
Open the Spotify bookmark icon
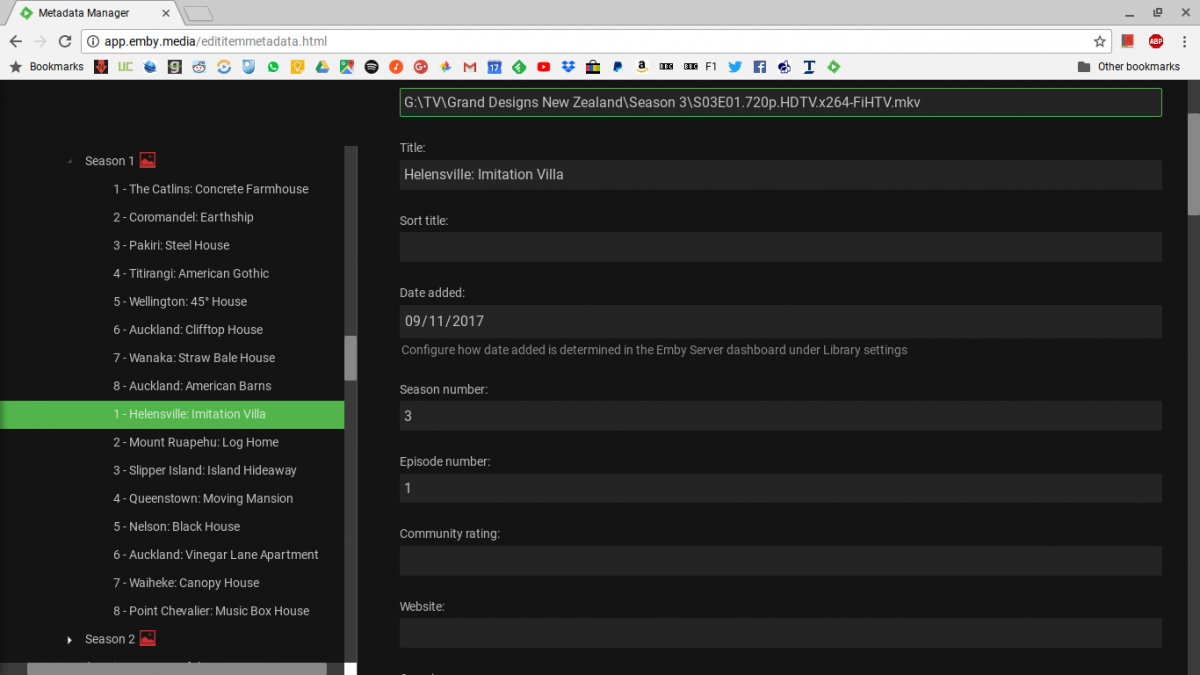click(371, 67)
